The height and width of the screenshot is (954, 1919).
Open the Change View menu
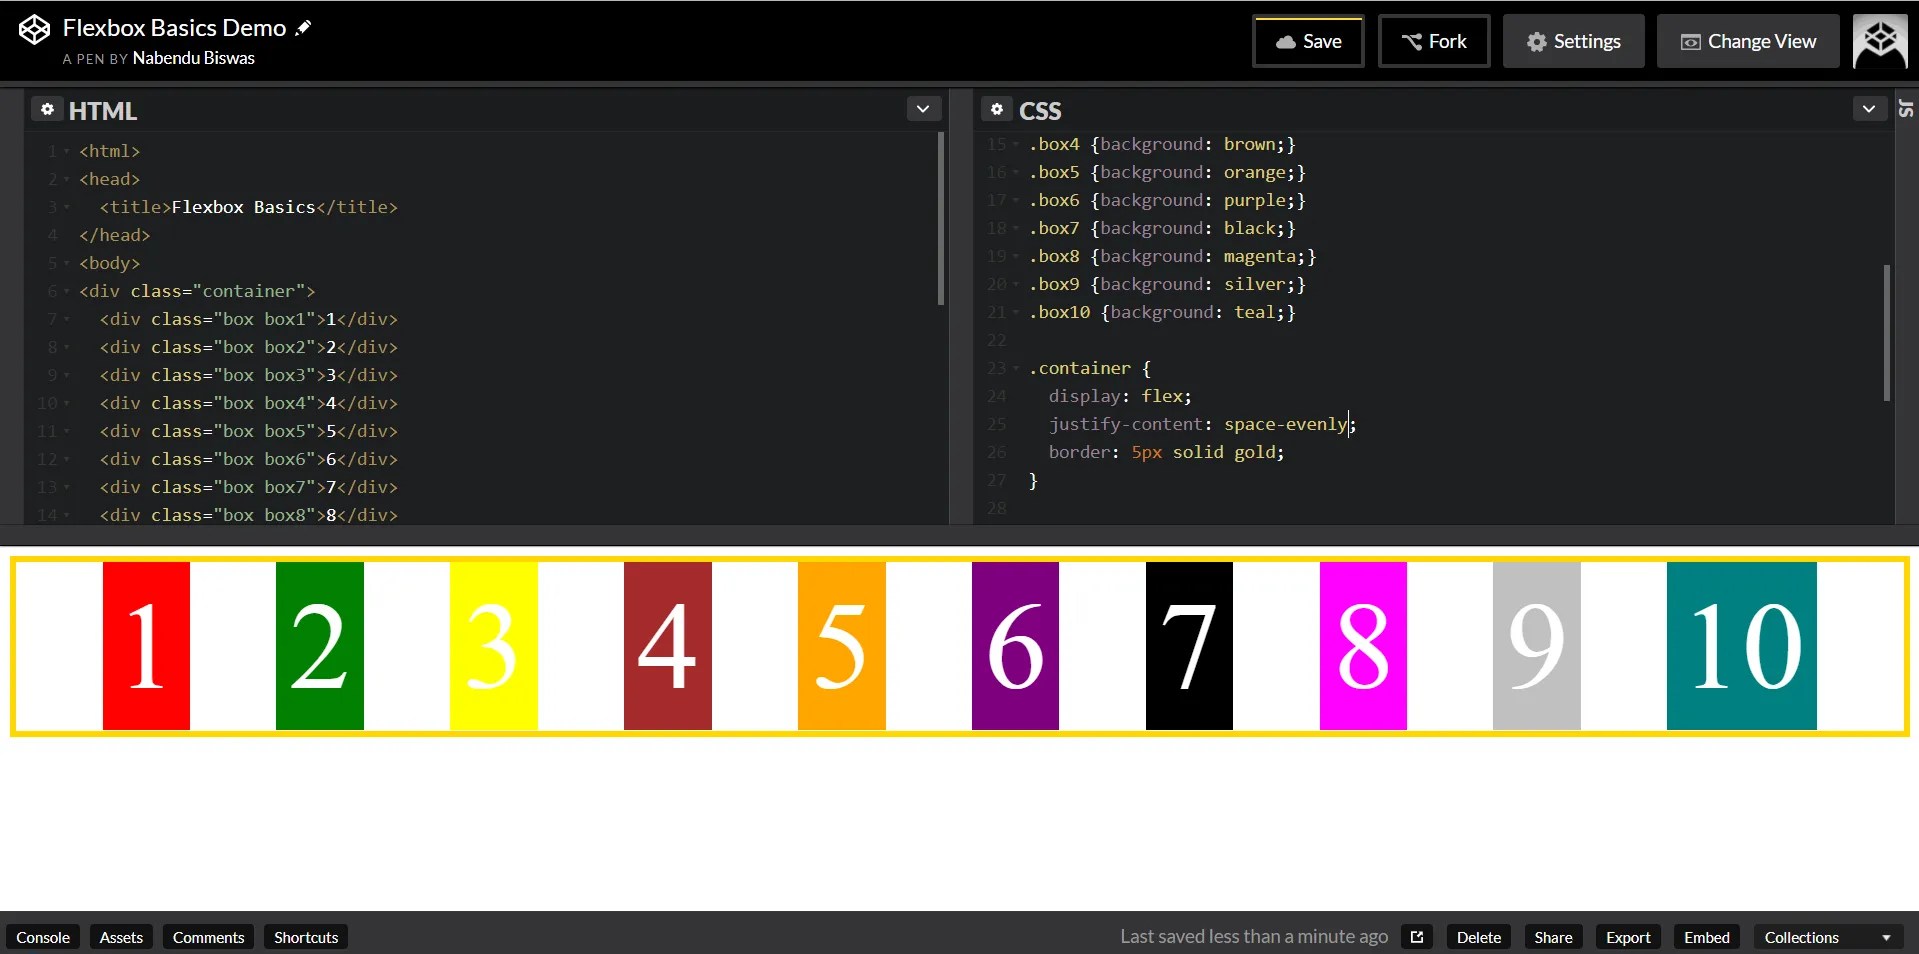[x=1746, y=41]
